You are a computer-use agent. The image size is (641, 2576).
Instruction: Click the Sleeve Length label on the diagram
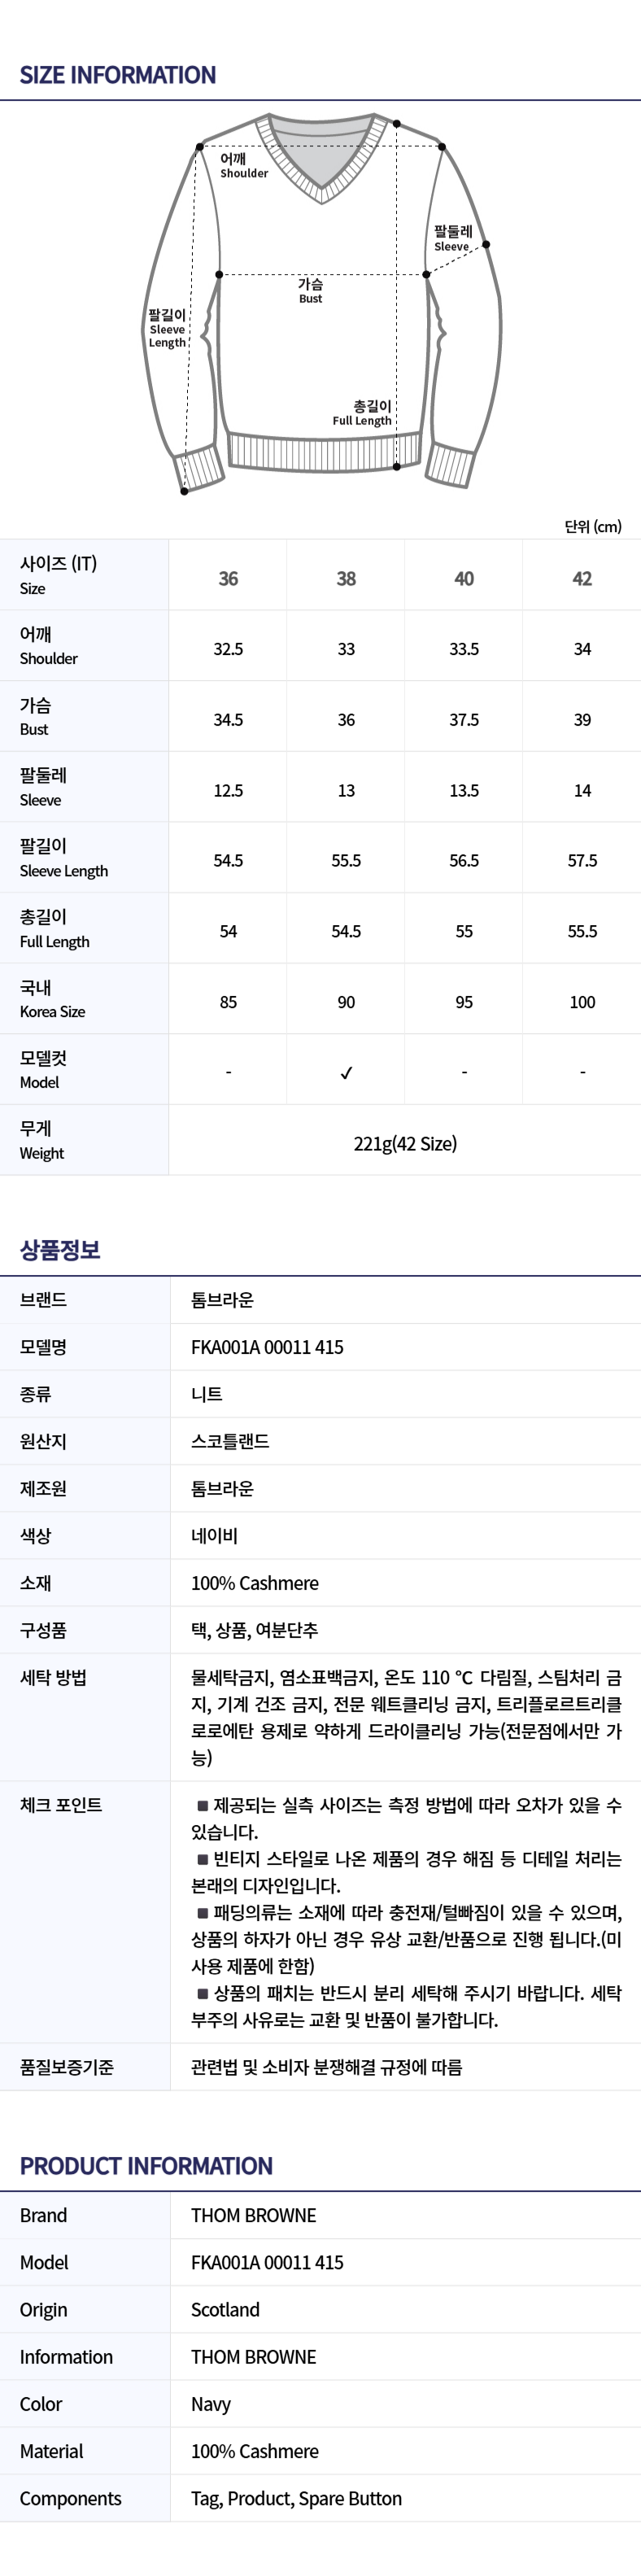click(x=167, y=328)
